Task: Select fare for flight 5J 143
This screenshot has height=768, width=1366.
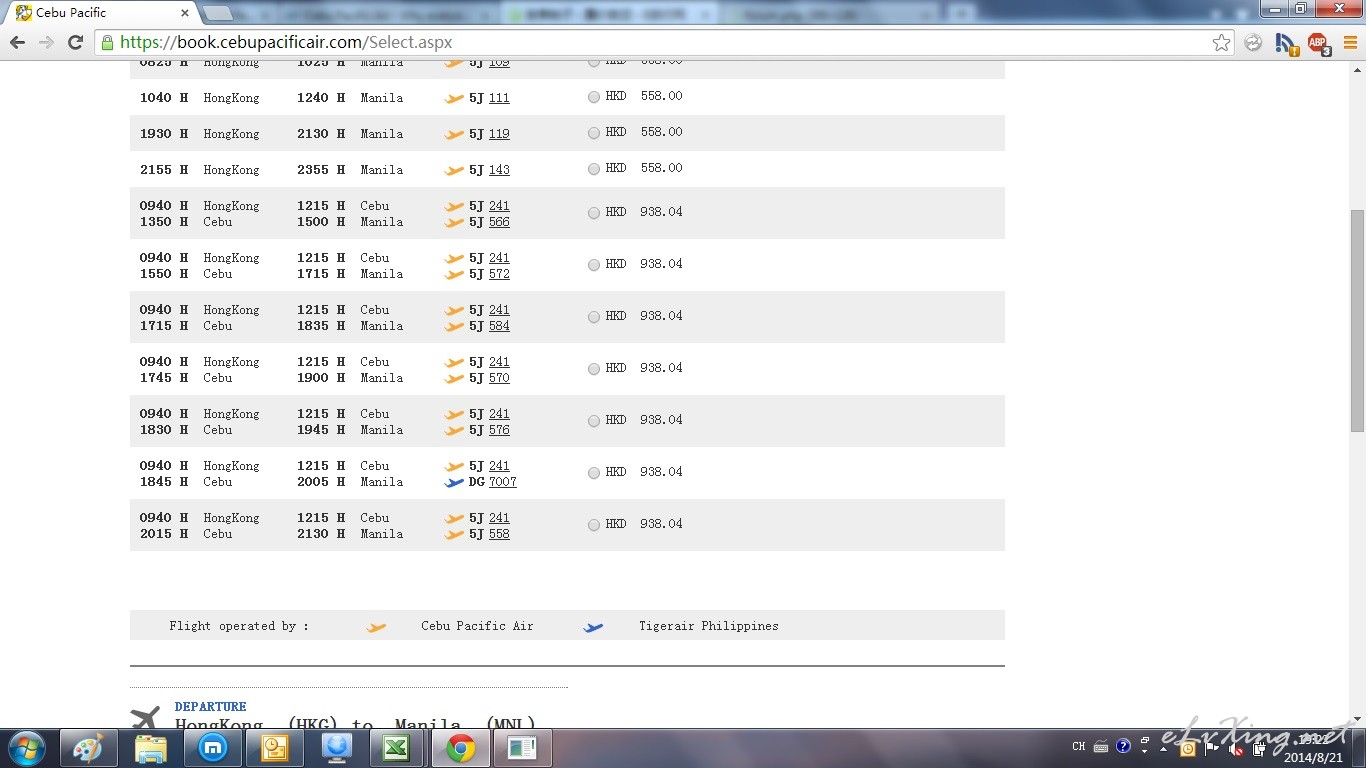Action: 594,169
